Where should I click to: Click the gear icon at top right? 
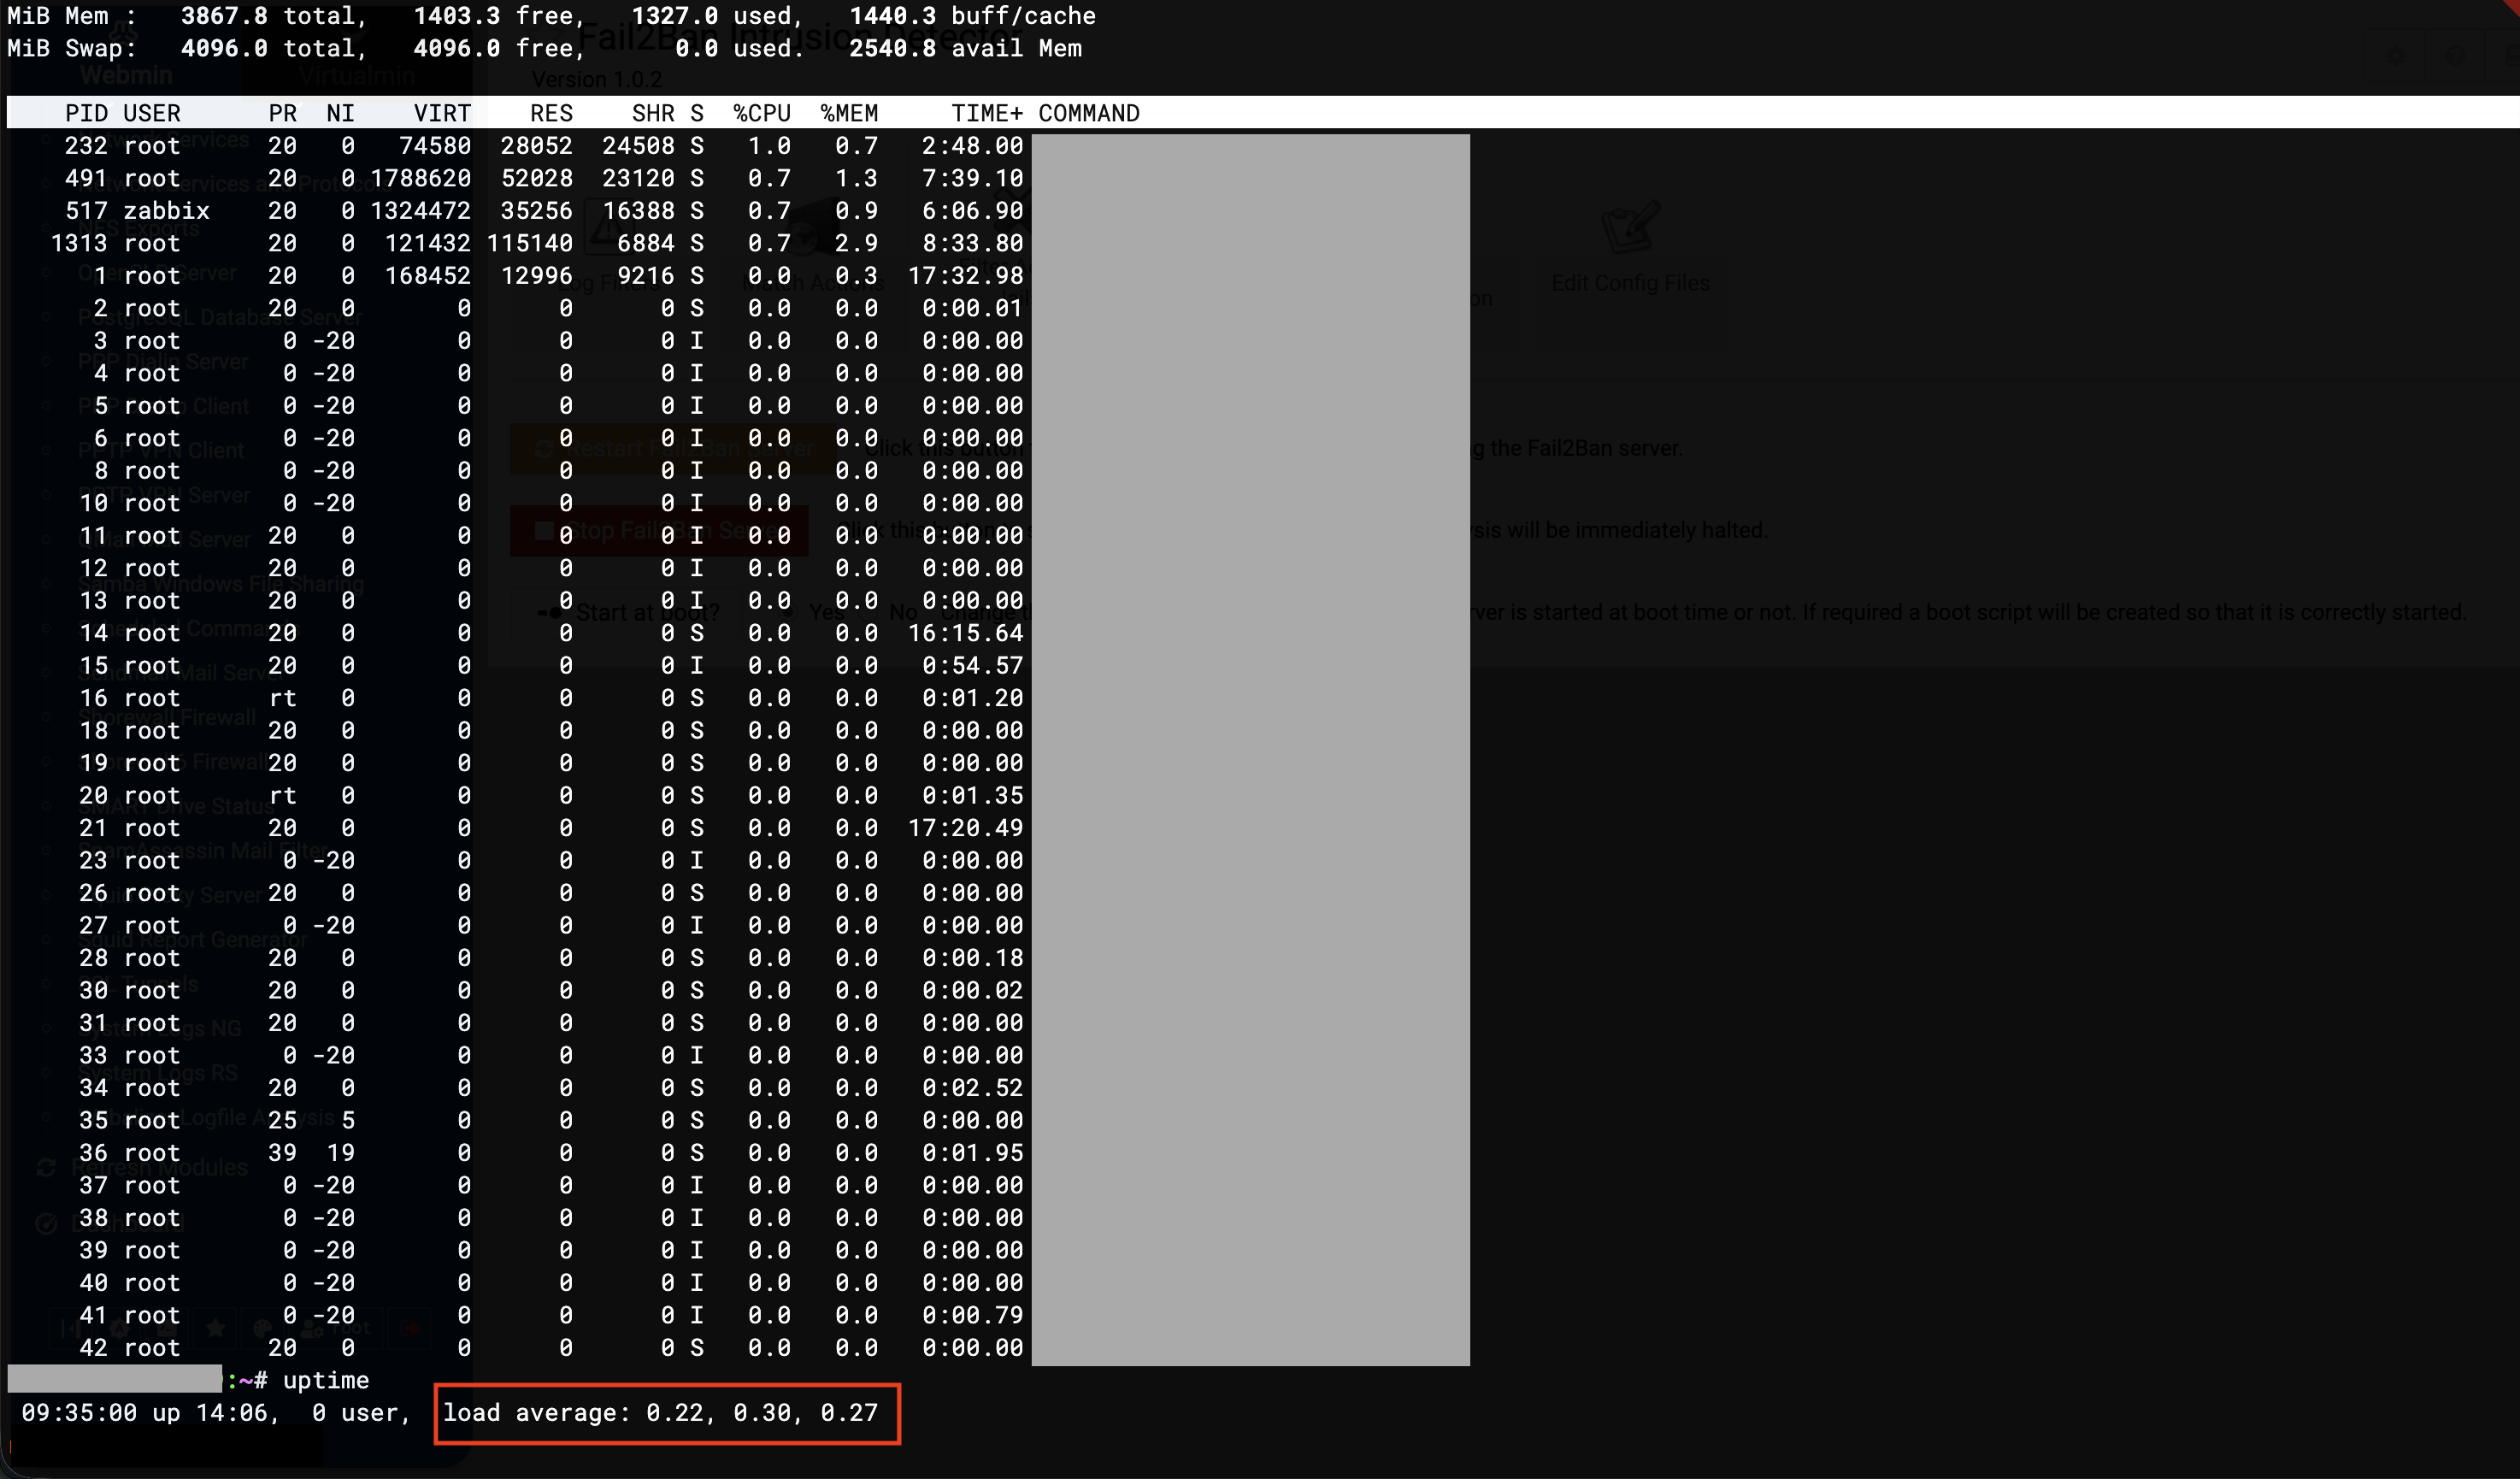[2396, 56]
